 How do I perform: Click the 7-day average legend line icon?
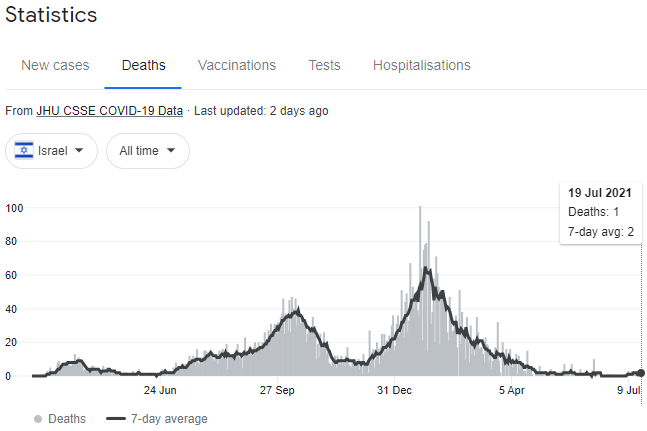115,419
